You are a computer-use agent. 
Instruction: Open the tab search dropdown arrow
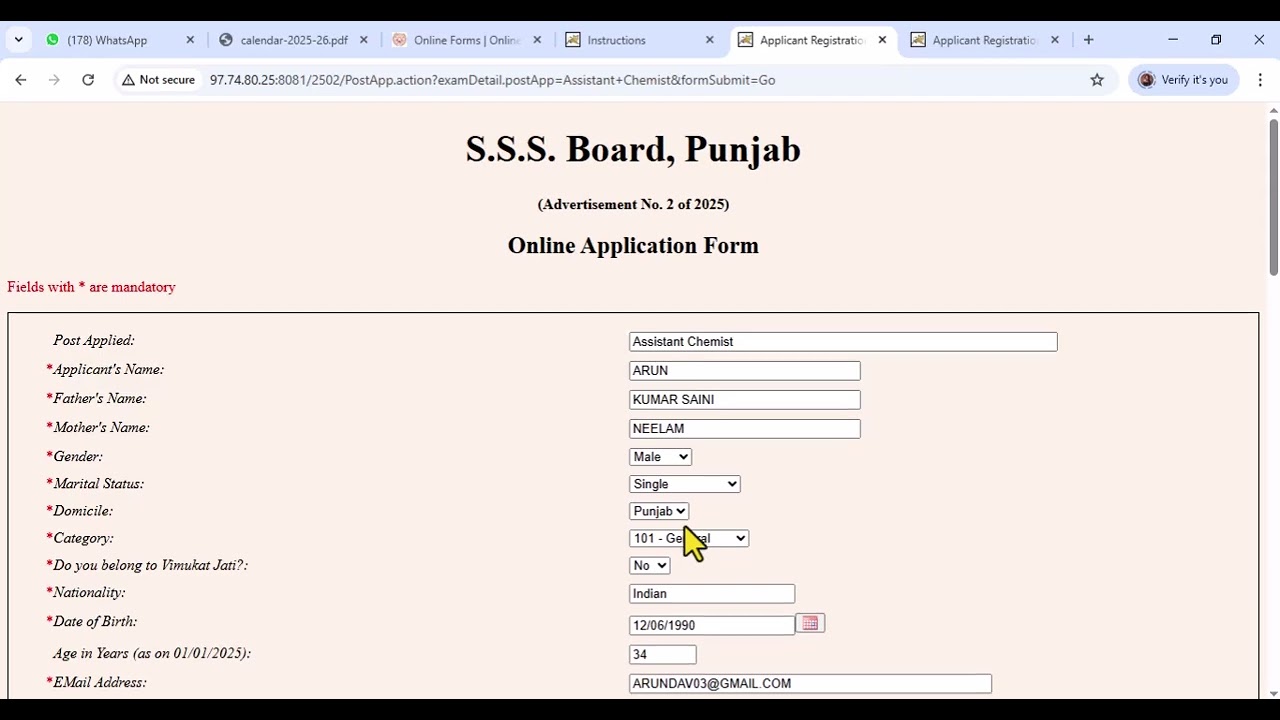click(18, 40)
